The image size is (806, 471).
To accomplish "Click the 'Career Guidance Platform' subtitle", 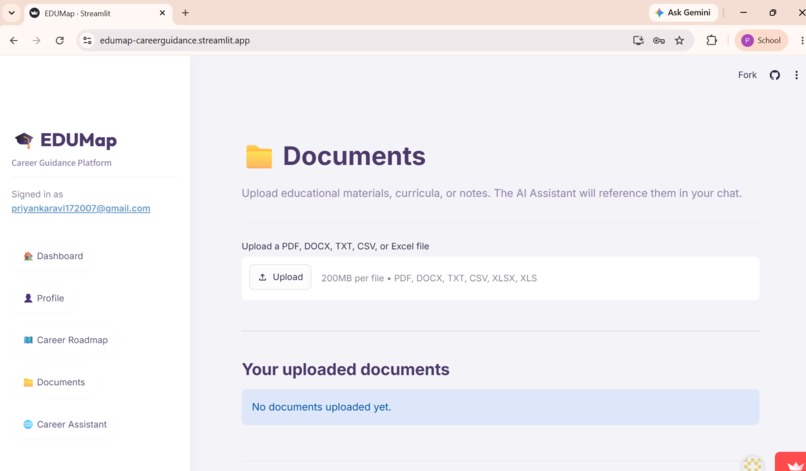I will [x=61, y=162].
